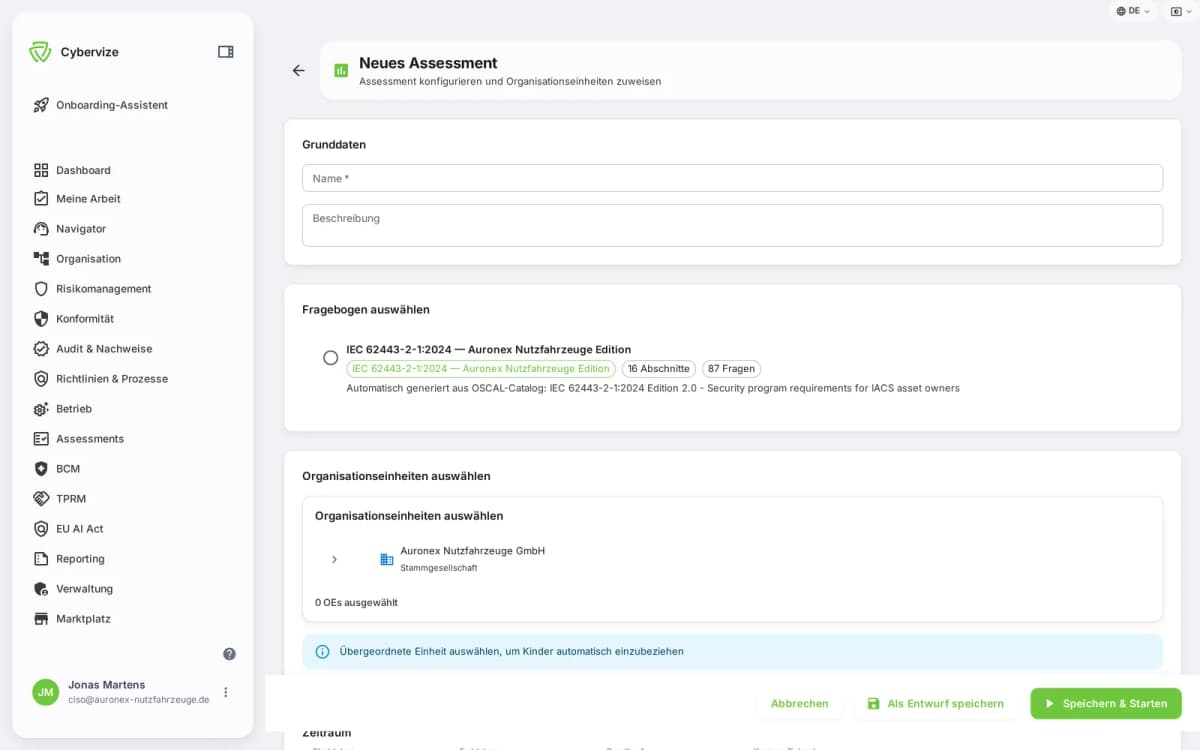This screenshot has height=750, width=1200.
Task: Click the Verwaltung admin icon
Action: click(x=41, y=589)
